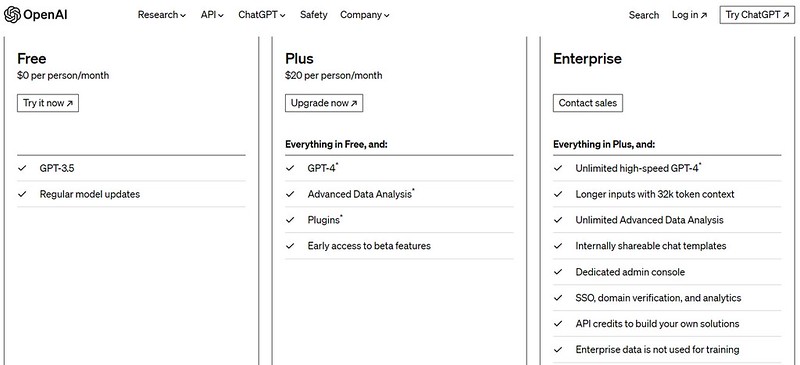Click the Log in link
Screen dimensions: 800x365
click(689, 15)
